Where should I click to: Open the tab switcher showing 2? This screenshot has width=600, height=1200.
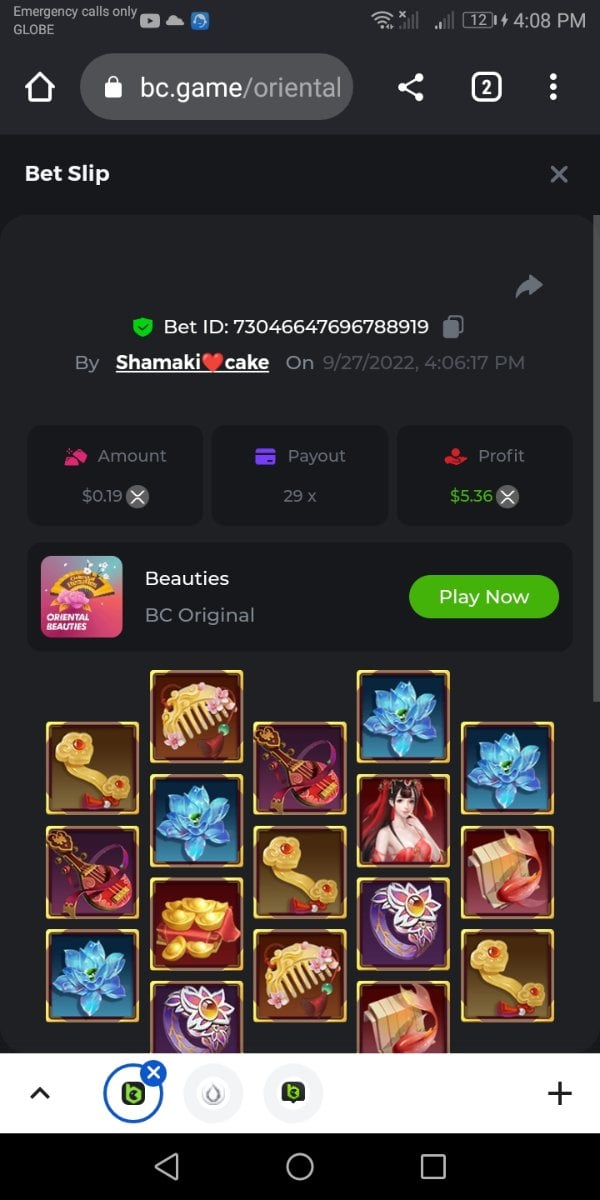pos(486,87)
